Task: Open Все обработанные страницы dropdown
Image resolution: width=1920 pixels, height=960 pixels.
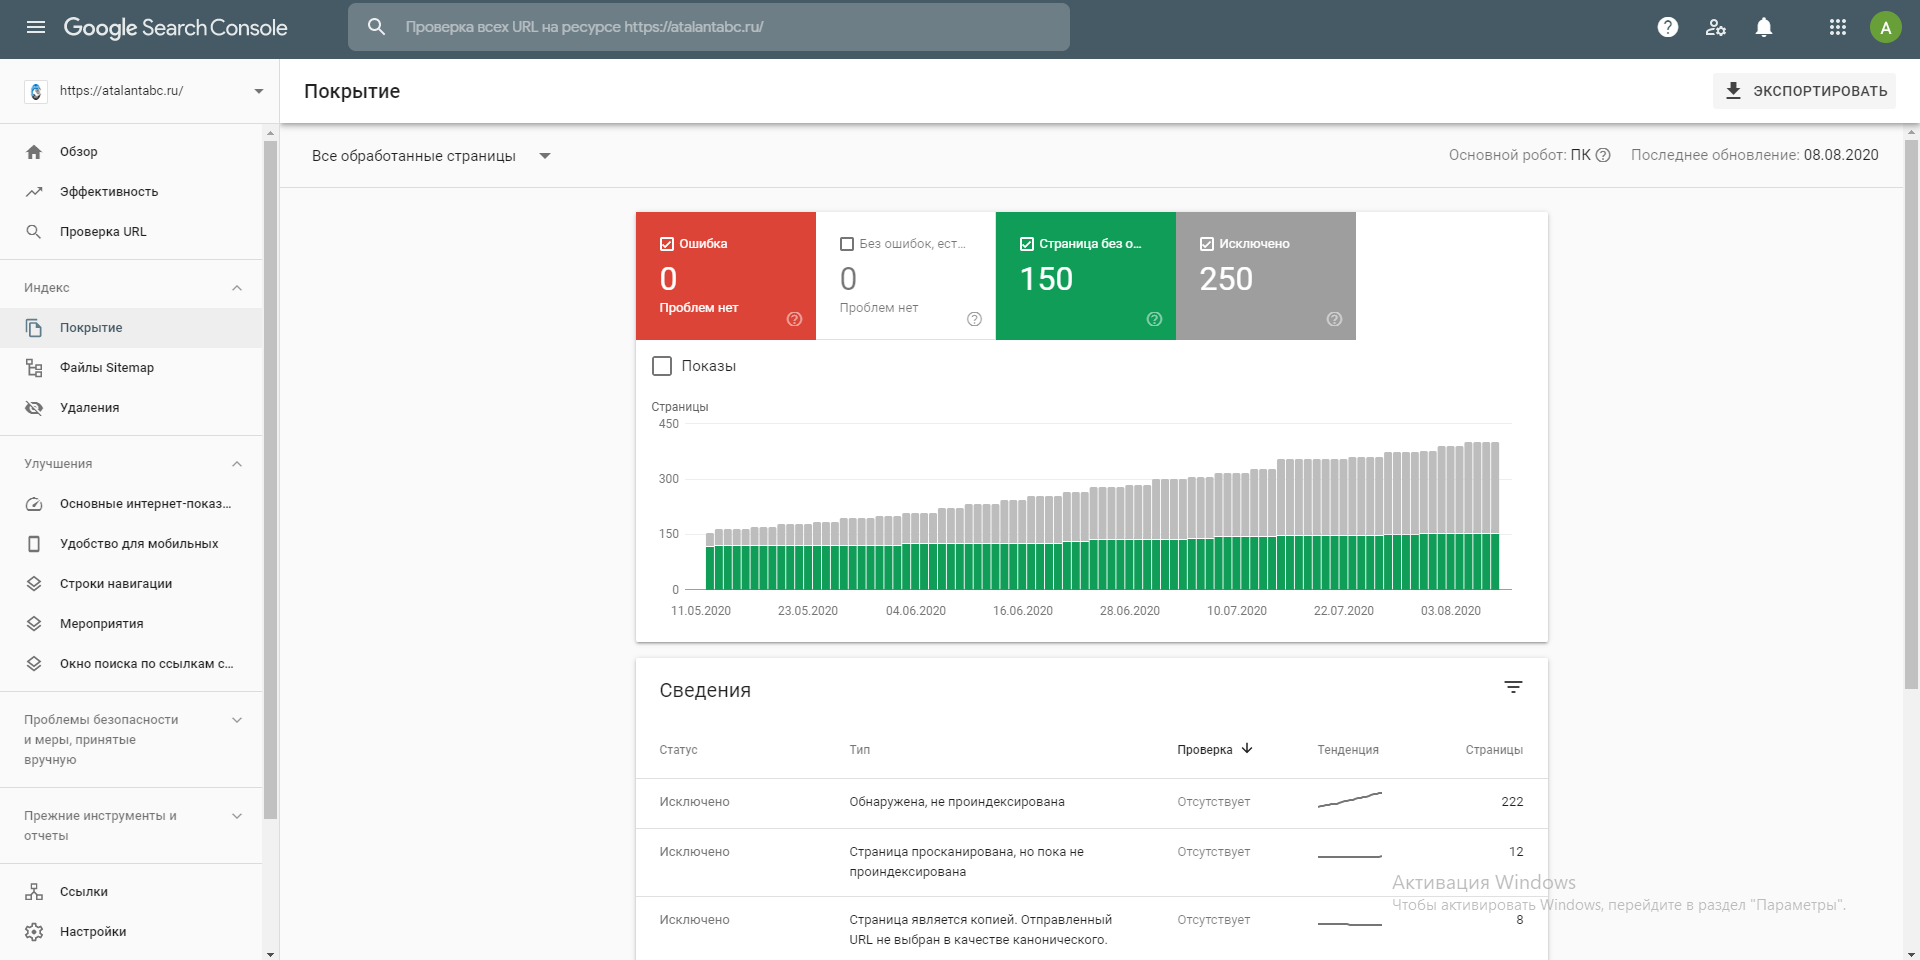Action: [x=431, y=156]
